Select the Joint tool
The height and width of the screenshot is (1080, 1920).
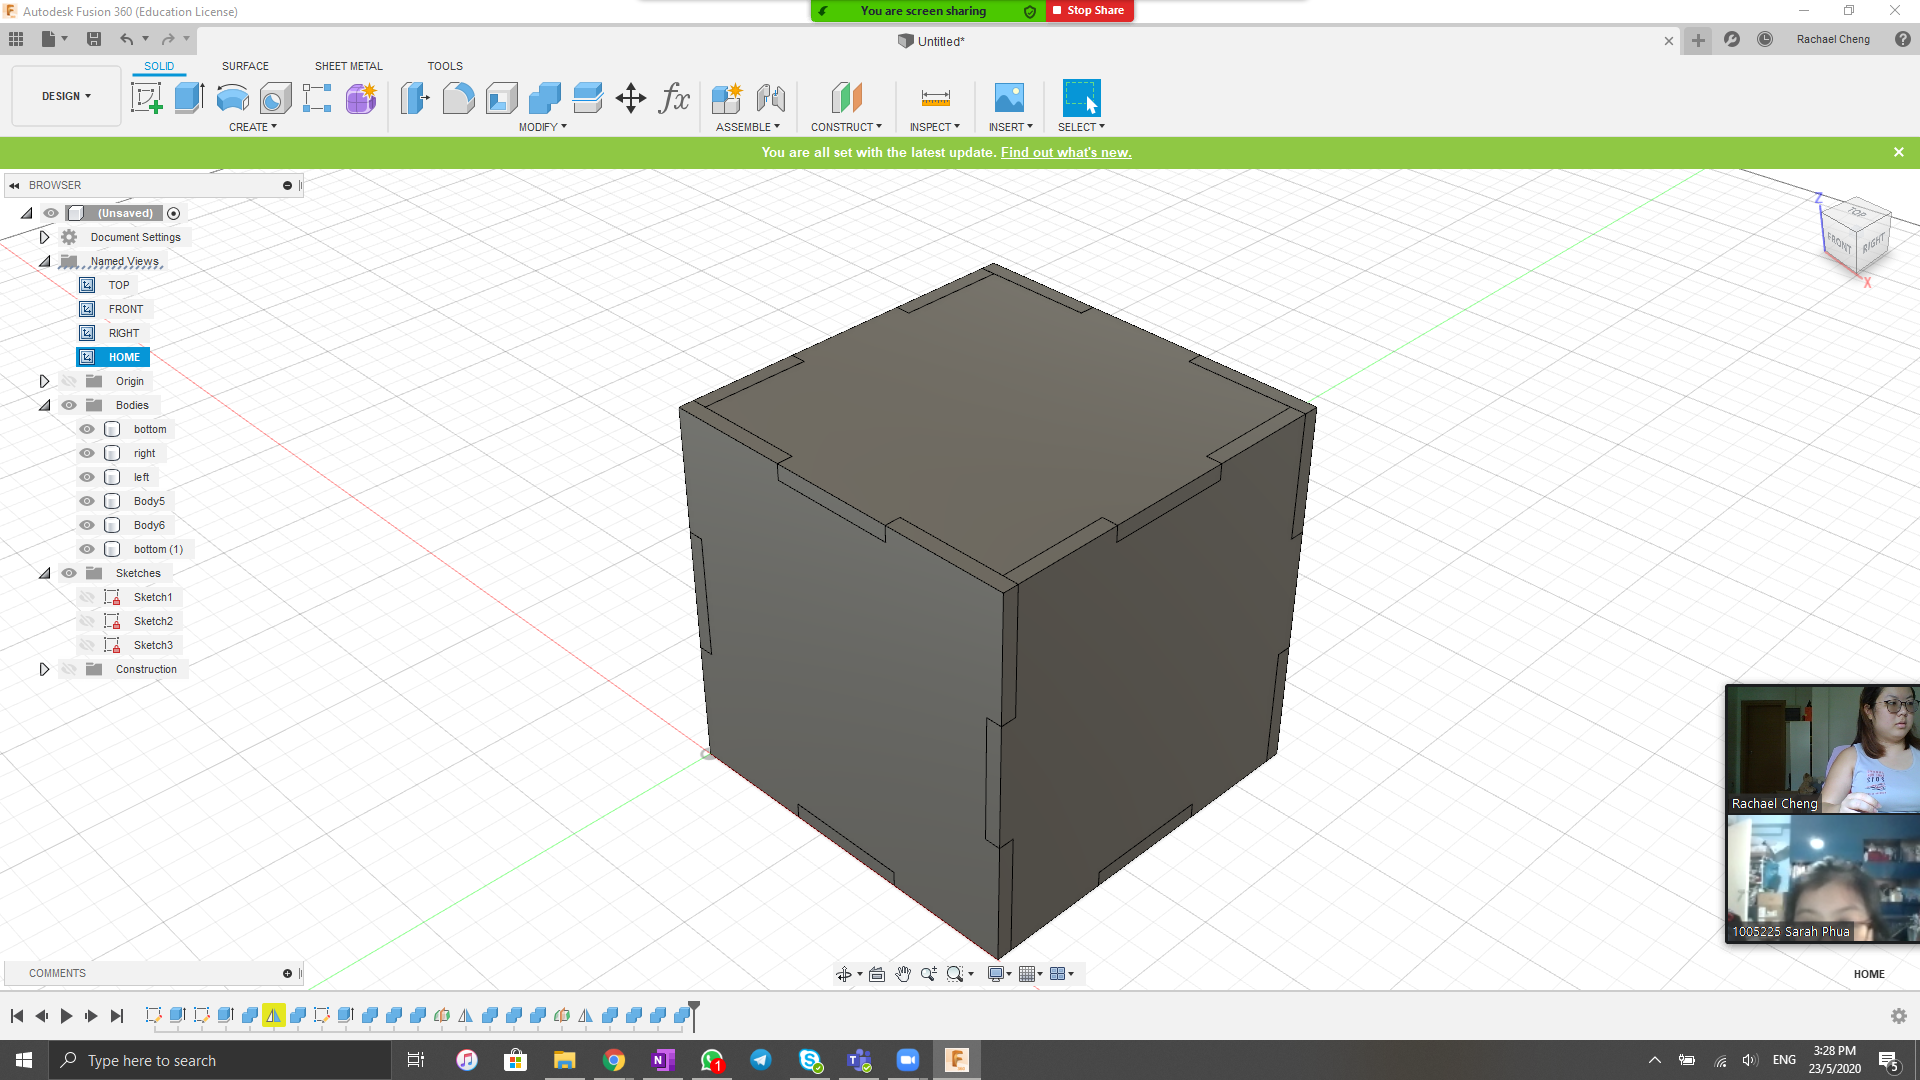pyautogui.click(x=770, y=98)
